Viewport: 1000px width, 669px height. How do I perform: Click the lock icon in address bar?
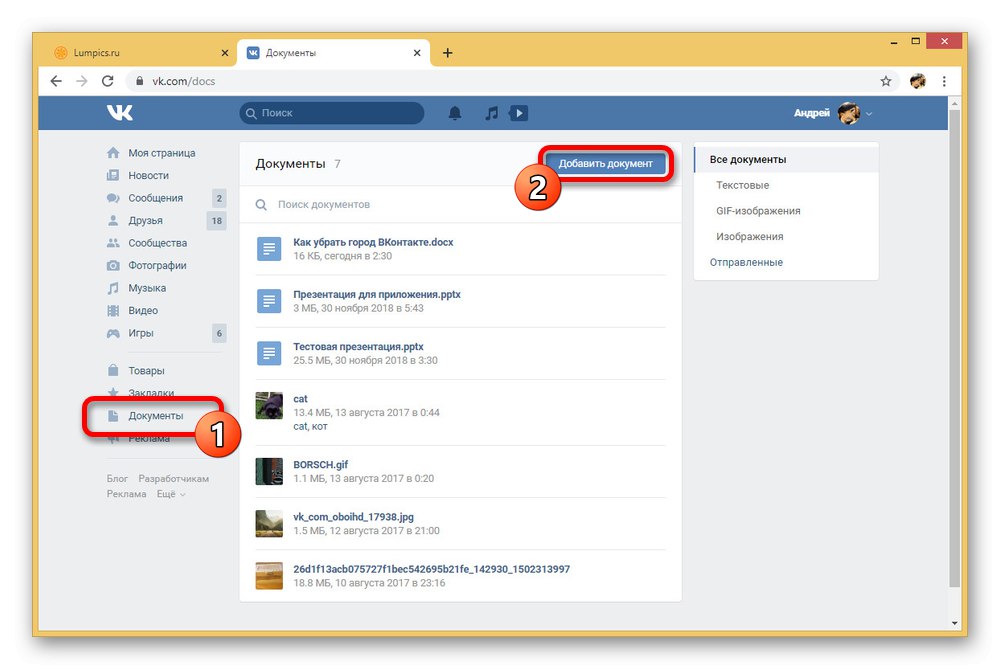point(139,81)
